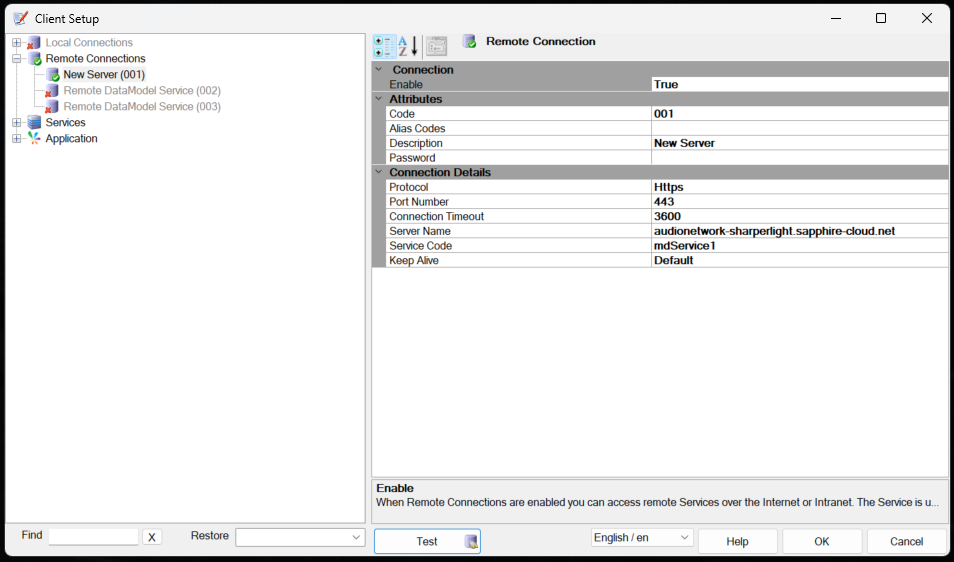Select New Server (001) tree item

click(x=104, y=75)
